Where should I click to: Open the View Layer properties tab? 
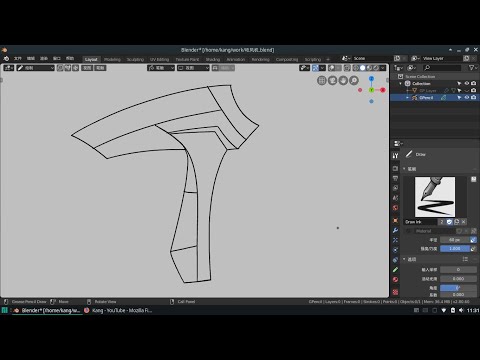(395, 188)
